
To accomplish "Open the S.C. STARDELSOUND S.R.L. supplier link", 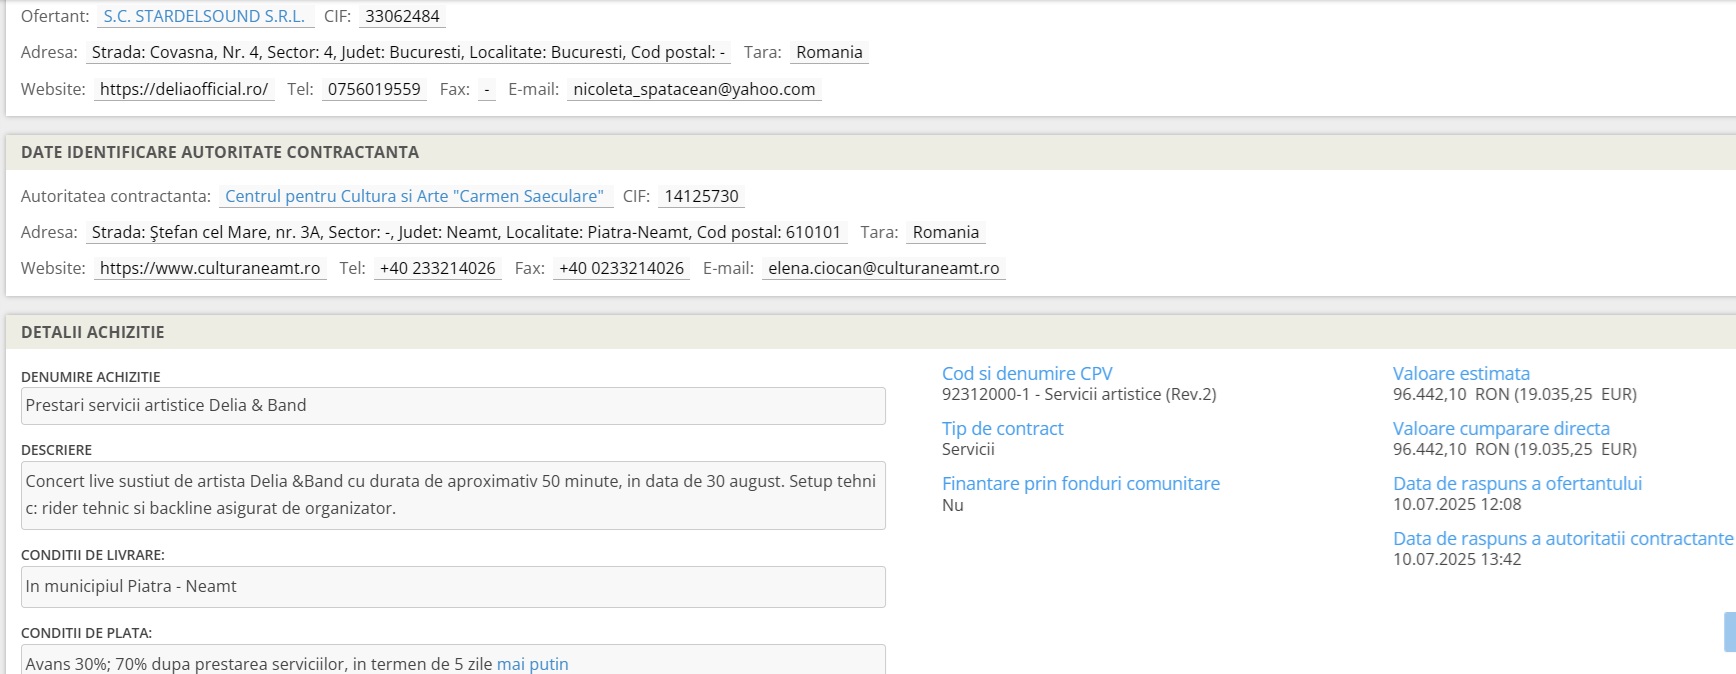I will click(204, 16).
